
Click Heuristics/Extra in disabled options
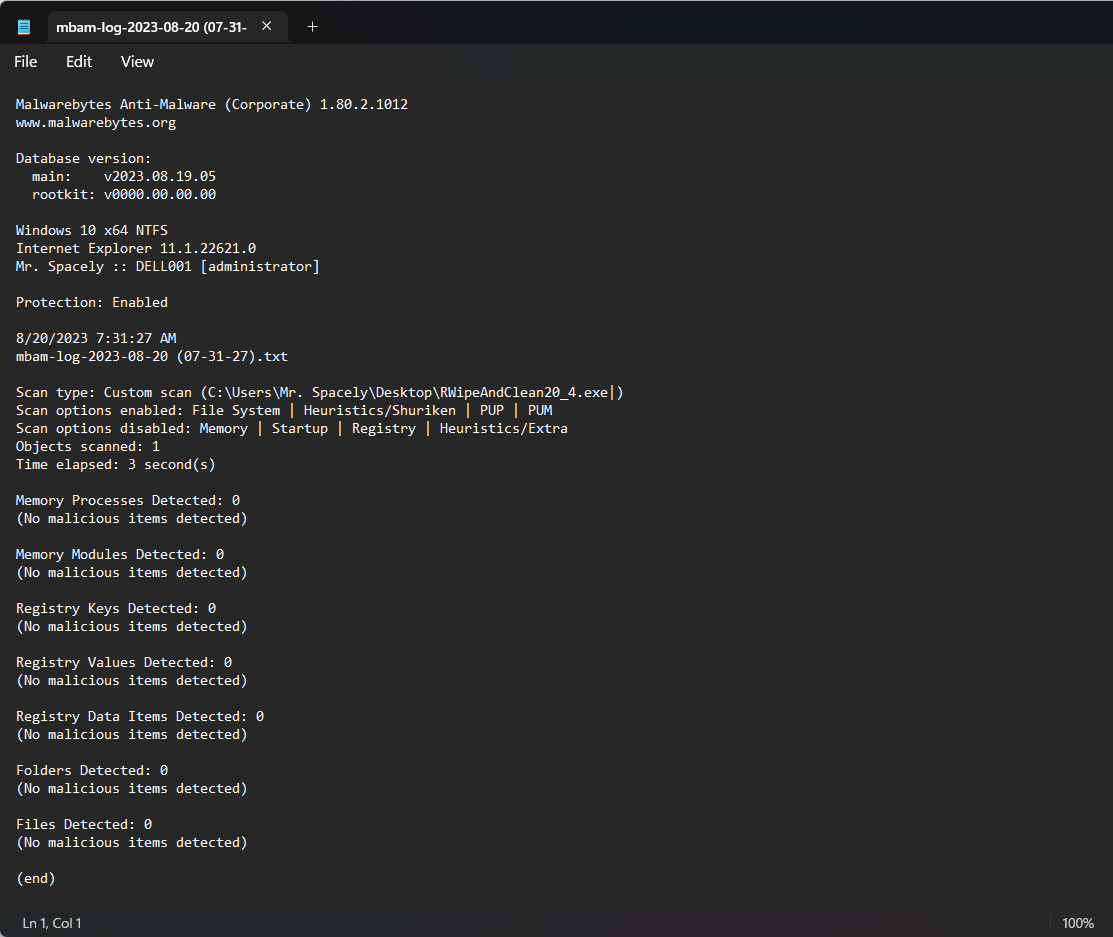click(503, 429)
